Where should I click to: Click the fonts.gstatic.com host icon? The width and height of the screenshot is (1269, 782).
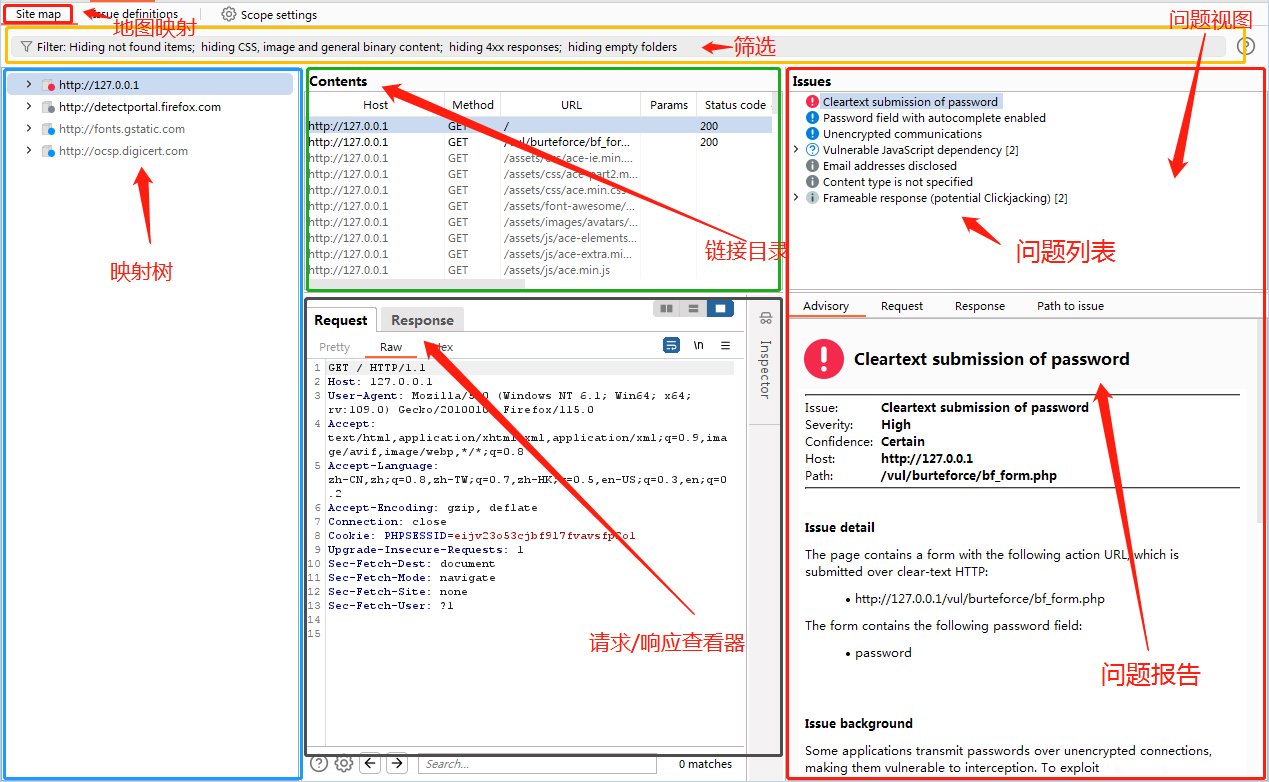click(x=48, y=129)
